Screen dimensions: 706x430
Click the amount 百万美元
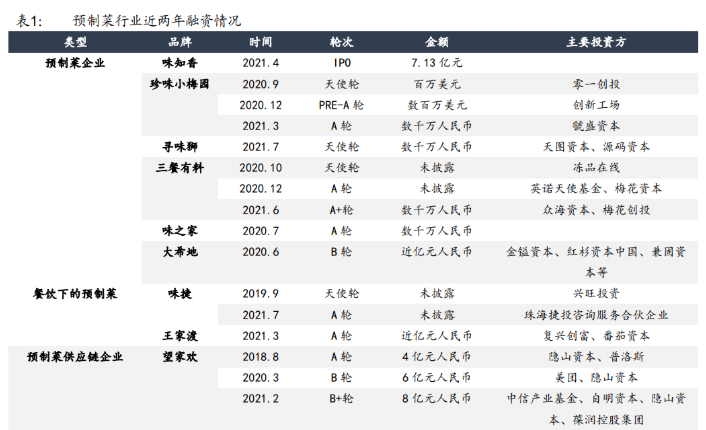point(437,84)
